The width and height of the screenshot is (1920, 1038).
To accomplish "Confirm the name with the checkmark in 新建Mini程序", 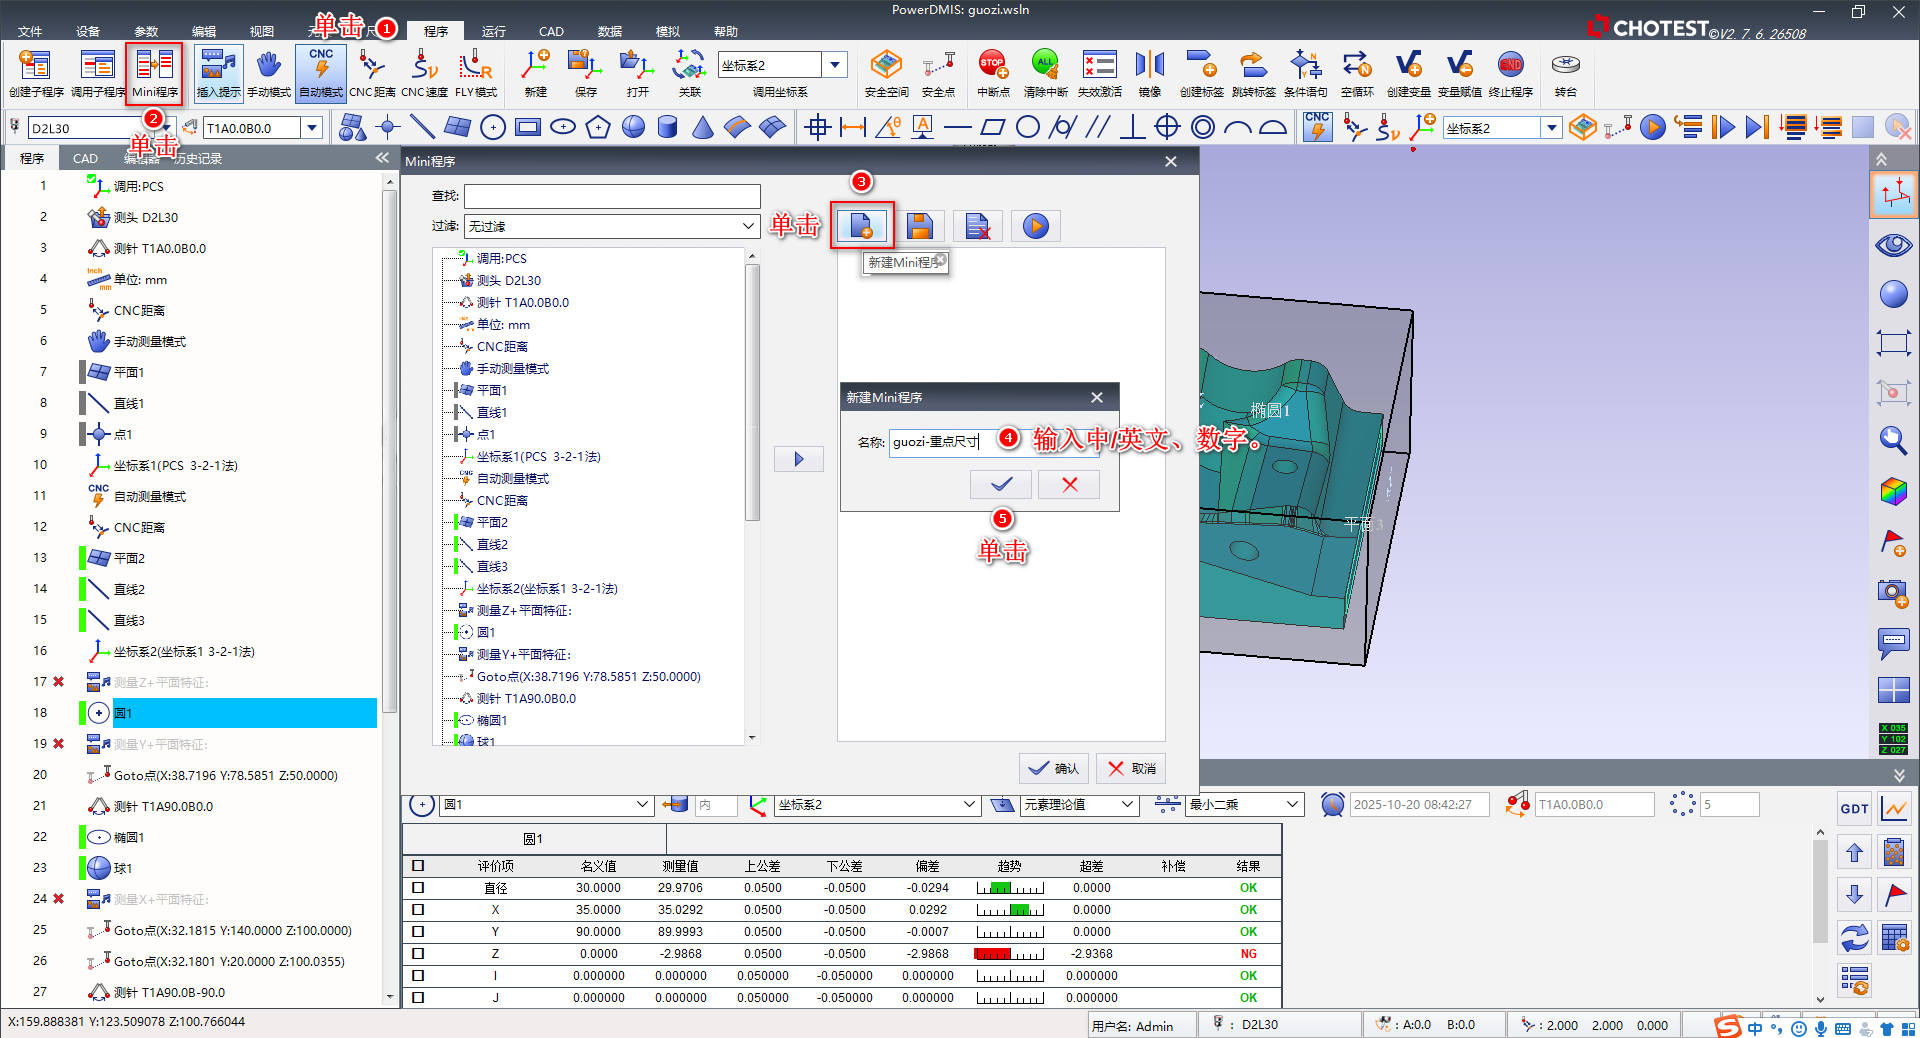I will pyautogui.click(x=1001, y=484).
